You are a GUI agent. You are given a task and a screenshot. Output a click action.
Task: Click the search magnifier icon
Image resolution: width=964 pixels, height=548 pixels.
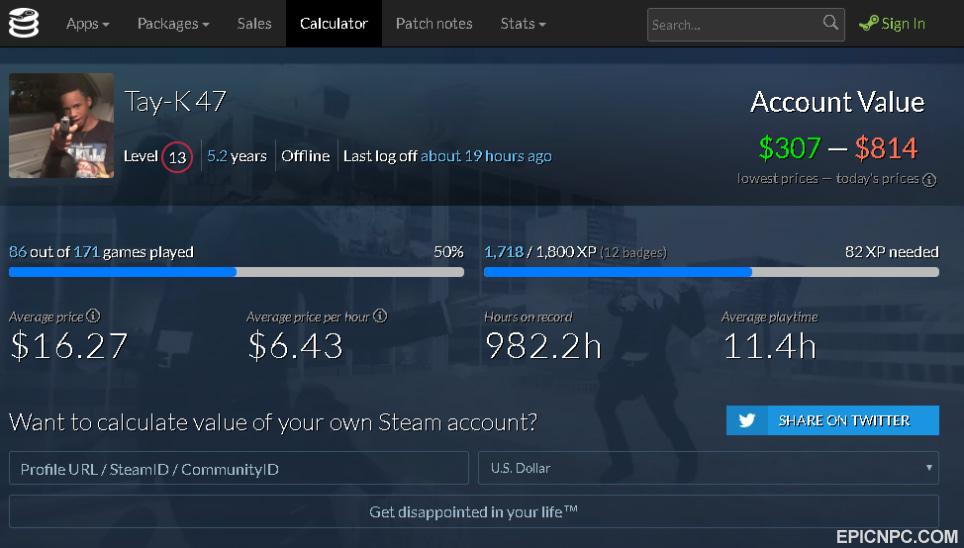click(x=830, y=23)
